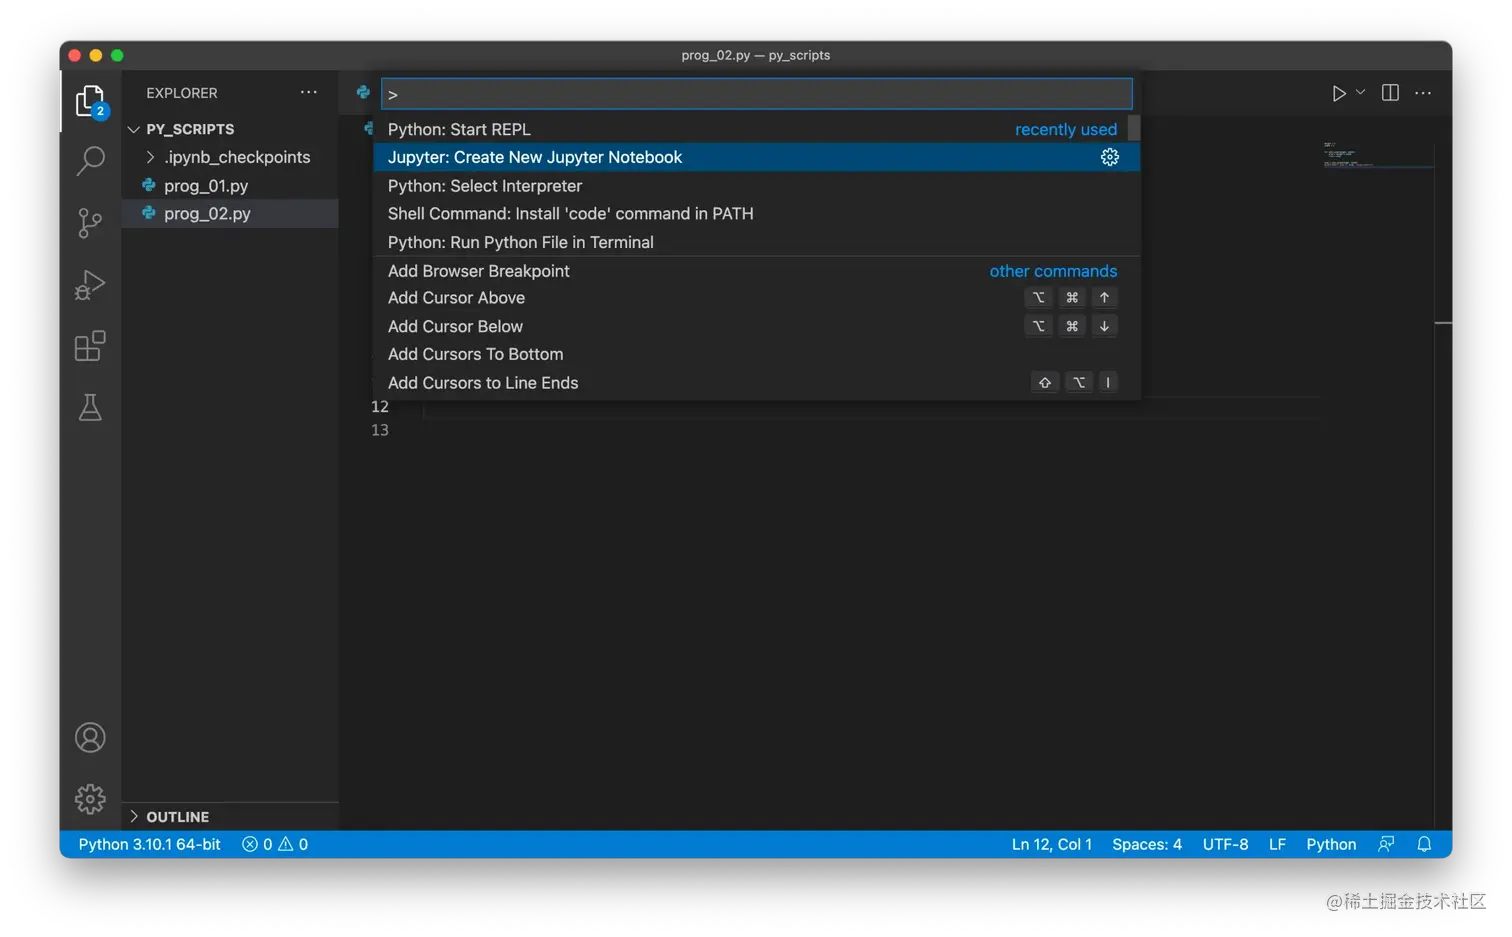1512x937 pixels.
Task: Open prog_01.py in the explorer
Action: tap(230, 186)
